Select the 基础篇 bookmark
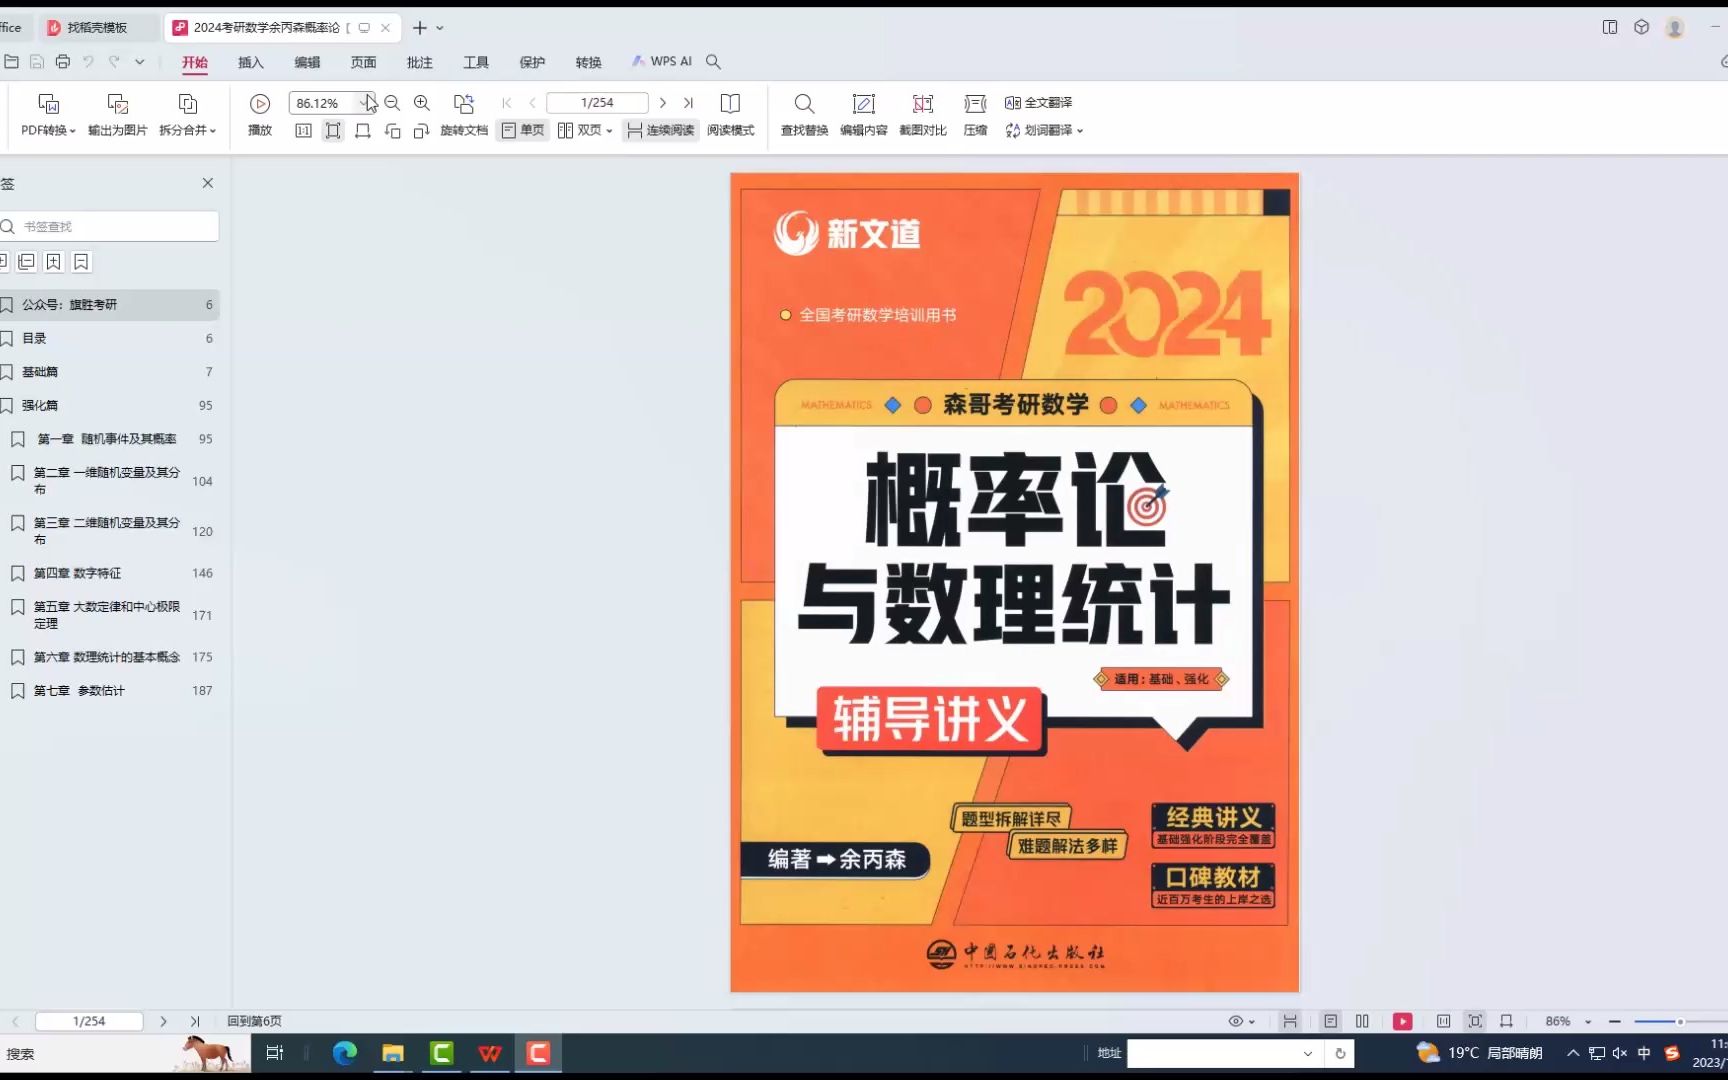Image resolution: width=1728 pixels, height=1080 pixels. tap(108, 372)
